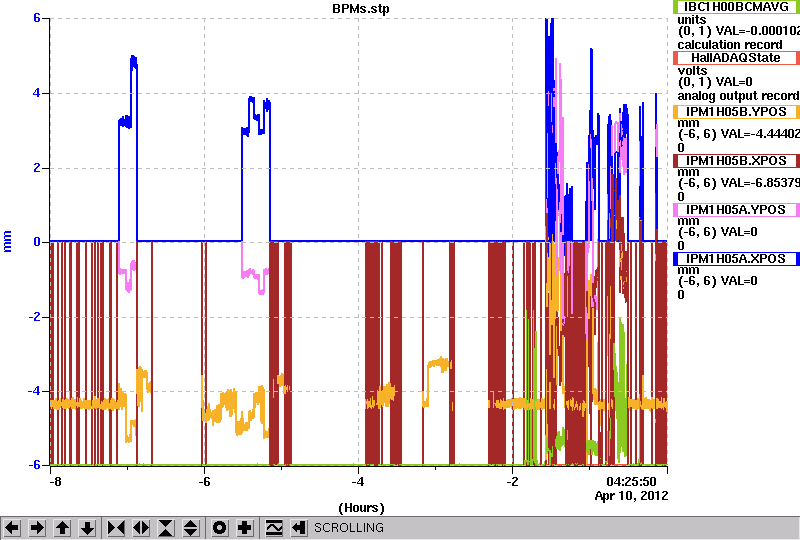Click the 'volts' unit text in legend

pos(692,71)
